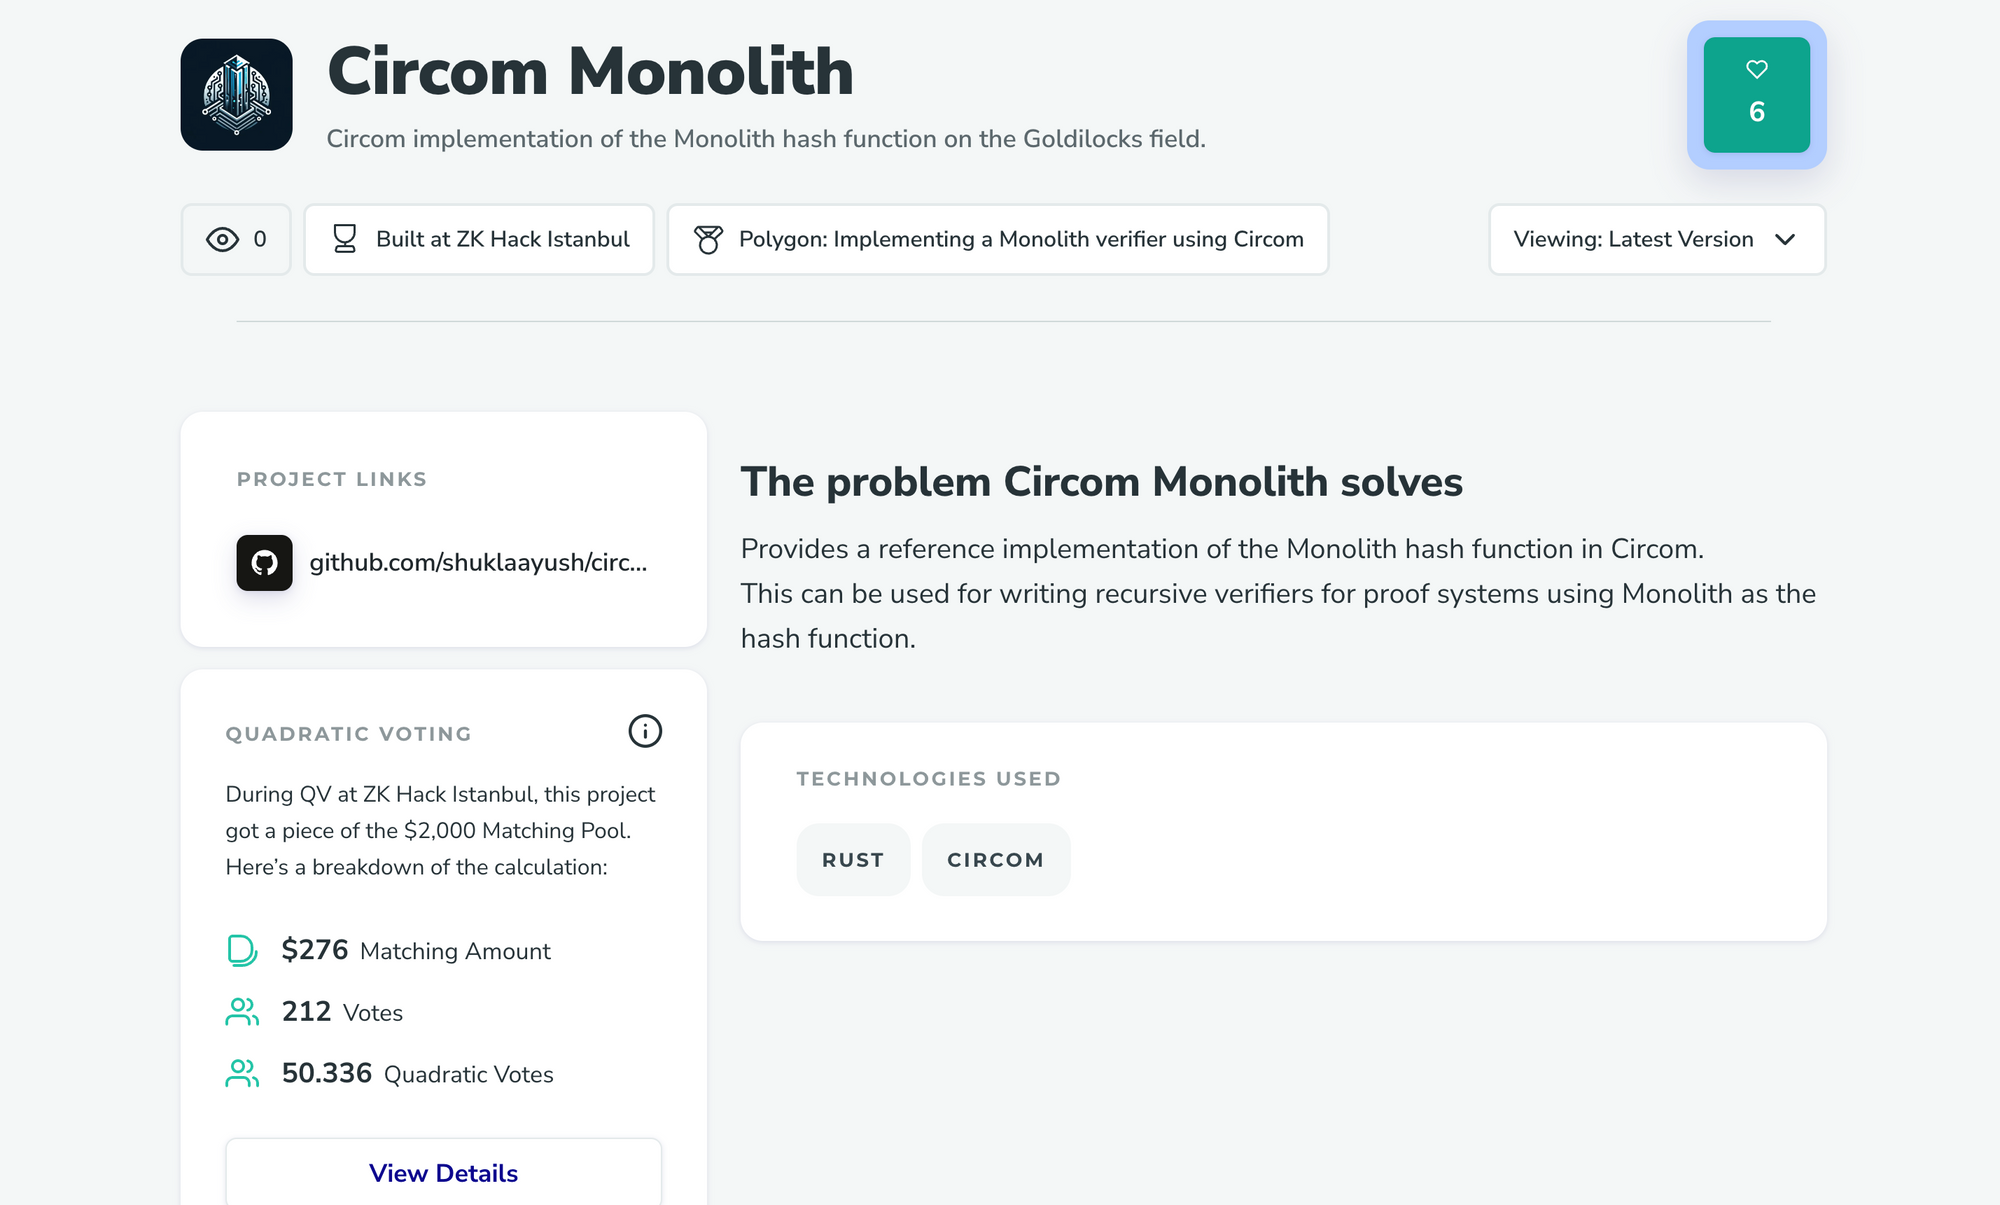The image size is (2000, 1205).
Task: Click the views count showing 0
Action: click(x=237, y=238)
